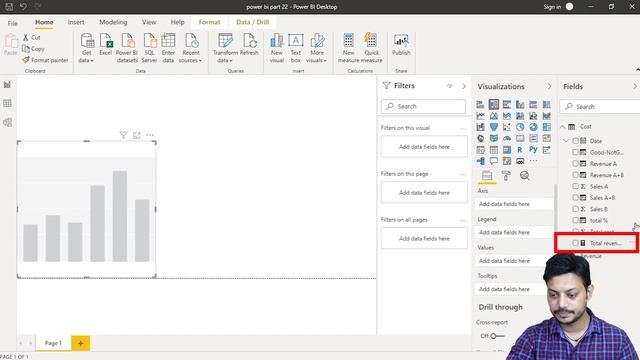Switch to the Insert ribbon tab
The image size is (640, 360).
76,22
